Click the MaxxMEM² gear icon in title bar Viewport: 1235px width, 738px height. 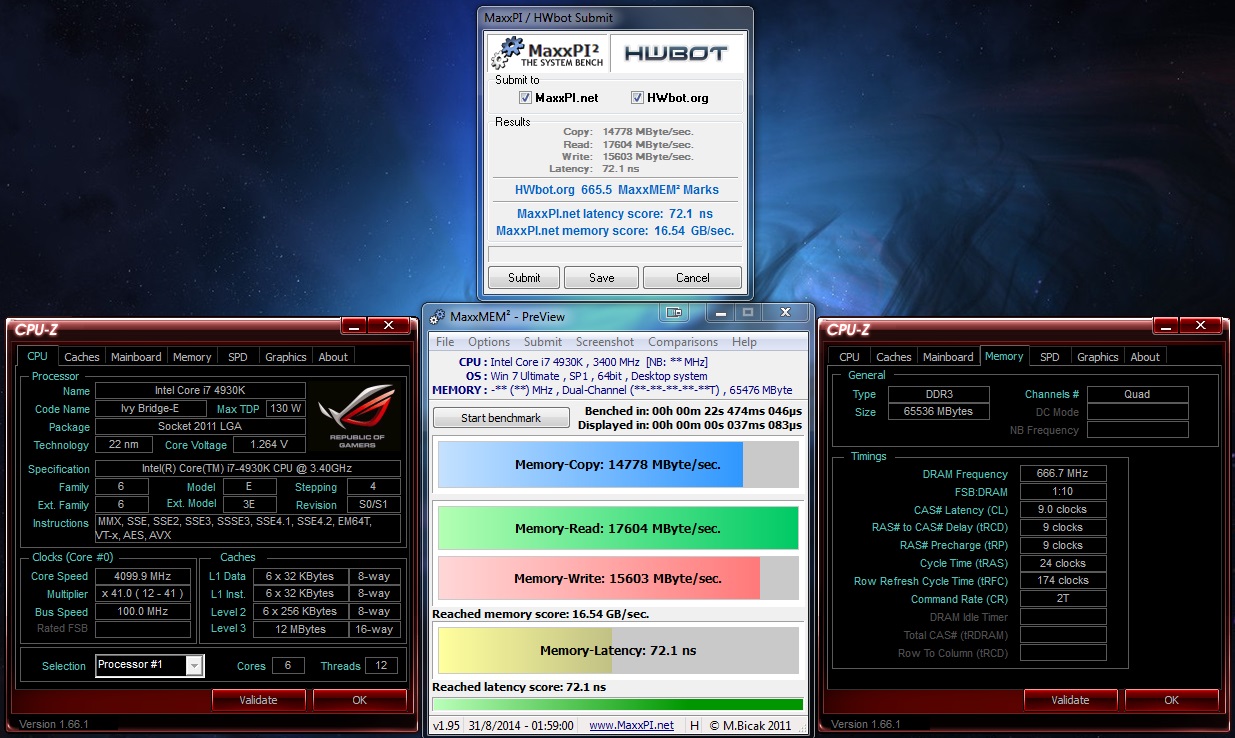coord(437,317)
